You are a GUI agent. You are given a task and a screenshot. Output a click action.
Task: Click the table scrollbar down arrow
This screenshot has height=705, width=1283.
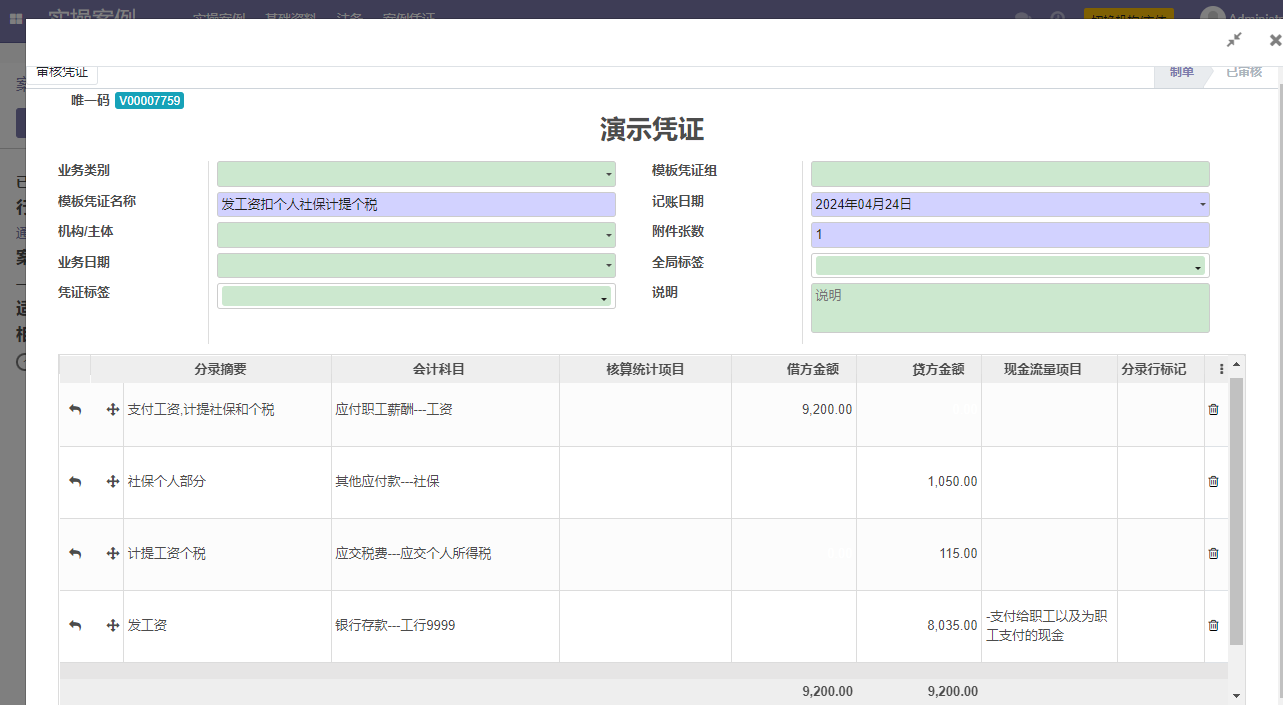[1236, 696]
